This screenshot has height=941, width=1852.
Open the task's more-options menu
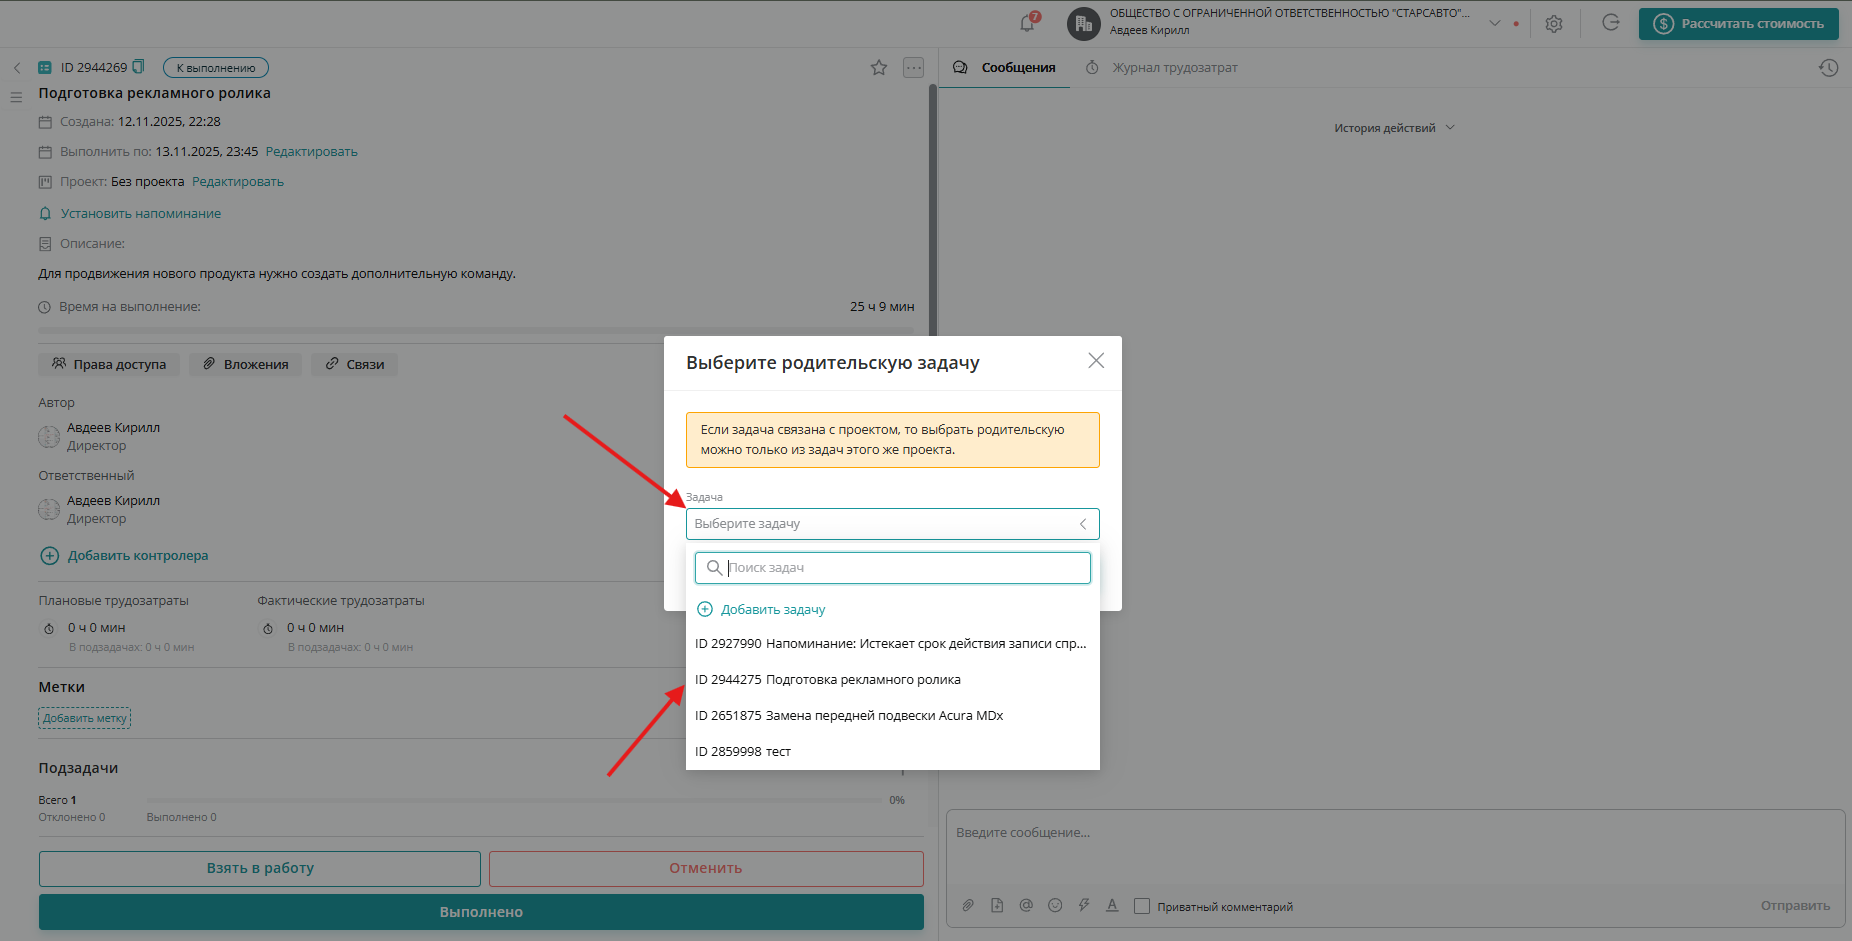[x=913, y=68]
